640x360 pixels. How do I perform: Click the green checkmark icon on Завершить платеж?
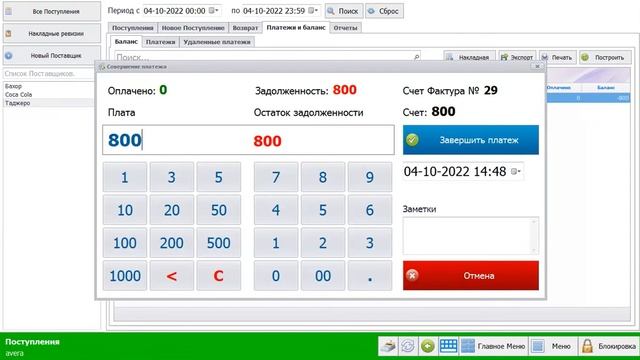pos(412,140)
